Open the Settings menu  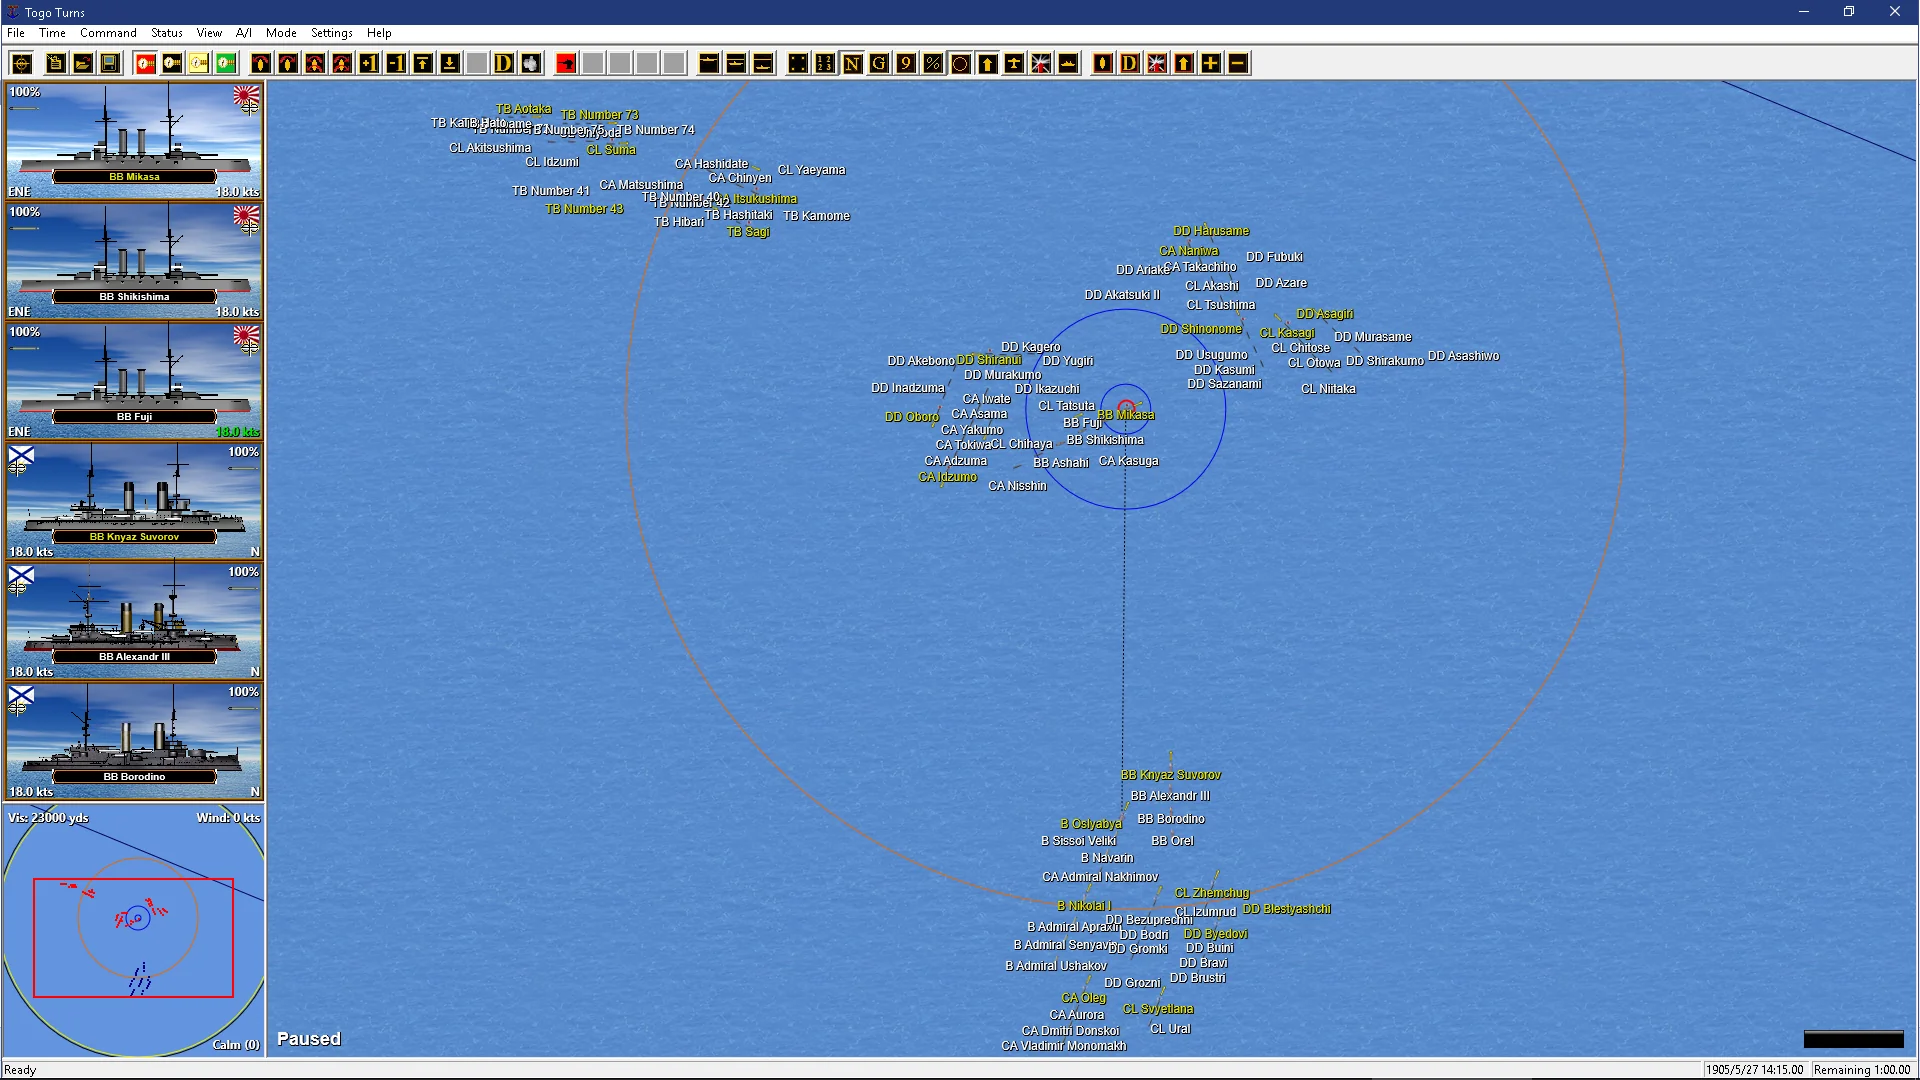(x=331, y=33)
